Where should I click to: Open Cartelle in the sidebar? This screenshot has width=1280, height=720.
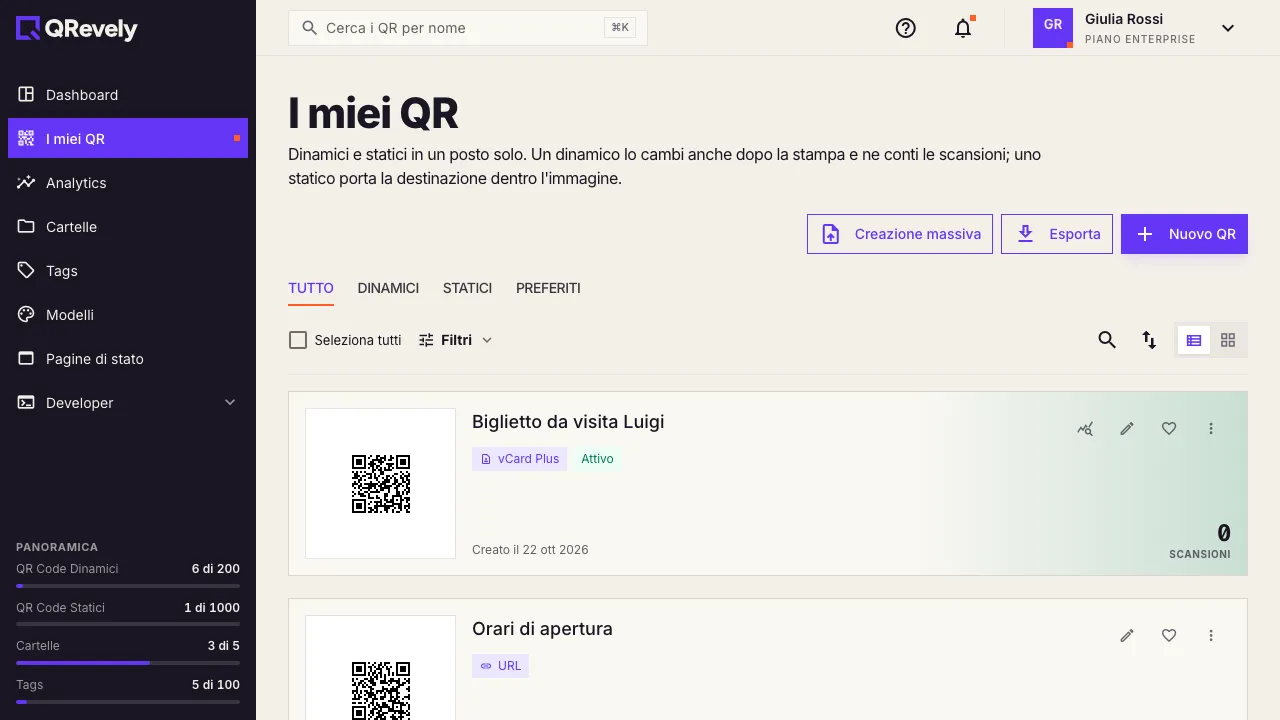click(x=128, y=227)
